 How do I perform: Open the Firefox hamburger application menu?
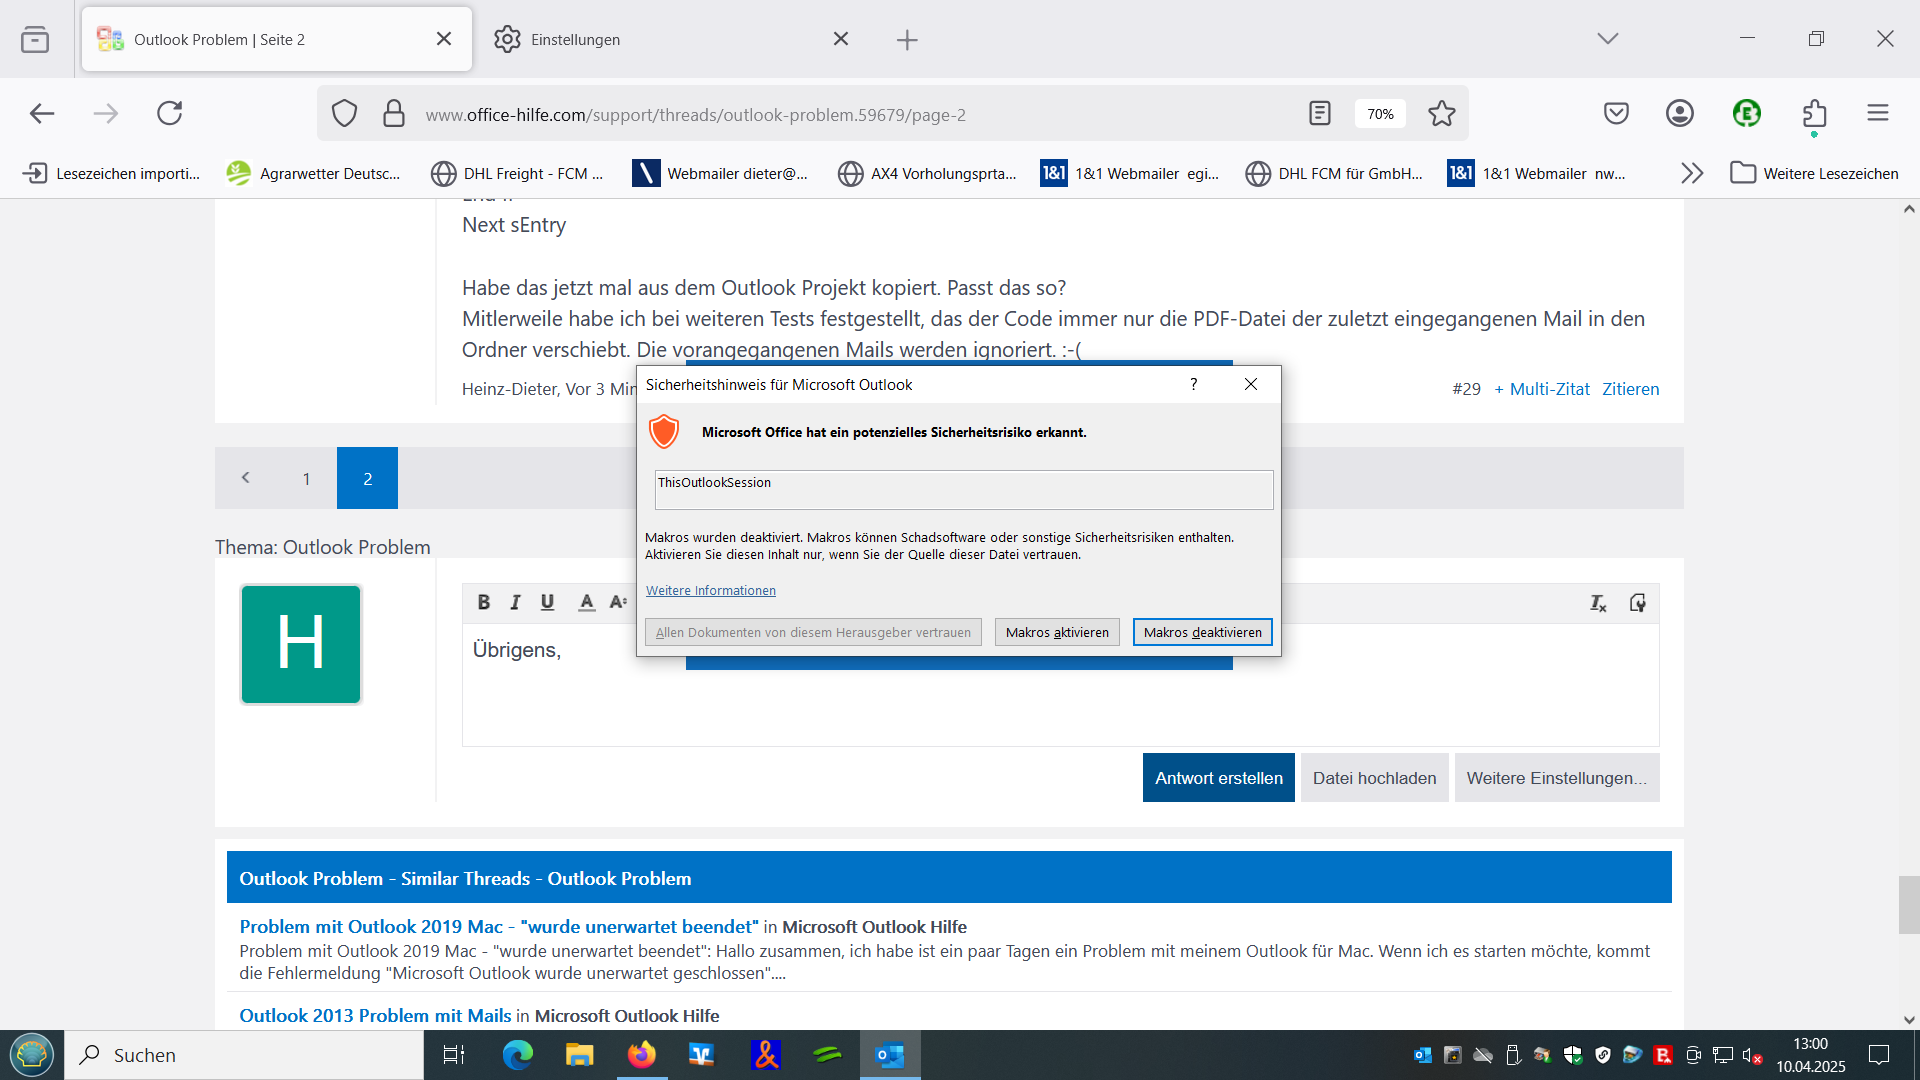[x=1878, y=114]
